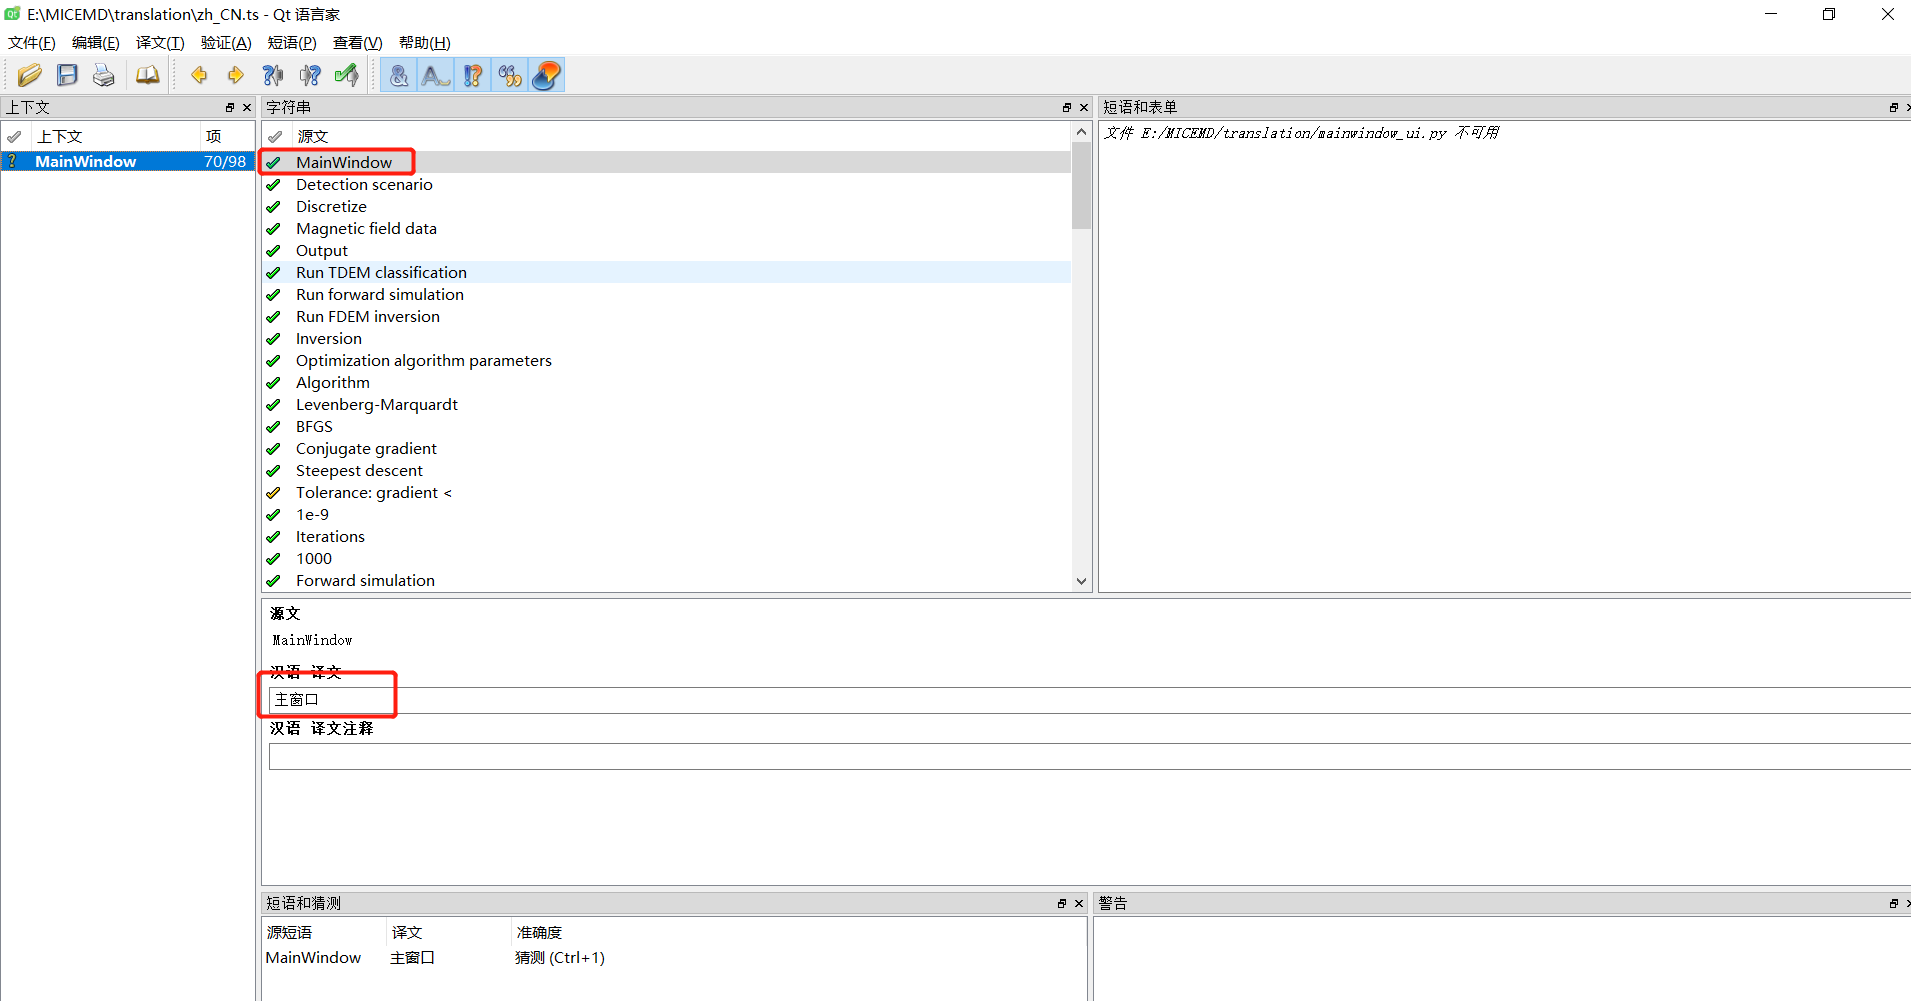Toggle done status of Discretize
Screen dimensions: 1911x1001
tap(273, 206)
